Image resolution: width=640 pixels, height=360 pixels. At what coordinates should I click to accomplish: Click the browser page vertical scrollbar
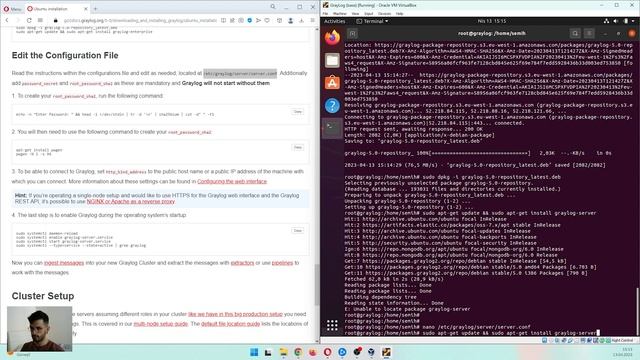[317, 284]
